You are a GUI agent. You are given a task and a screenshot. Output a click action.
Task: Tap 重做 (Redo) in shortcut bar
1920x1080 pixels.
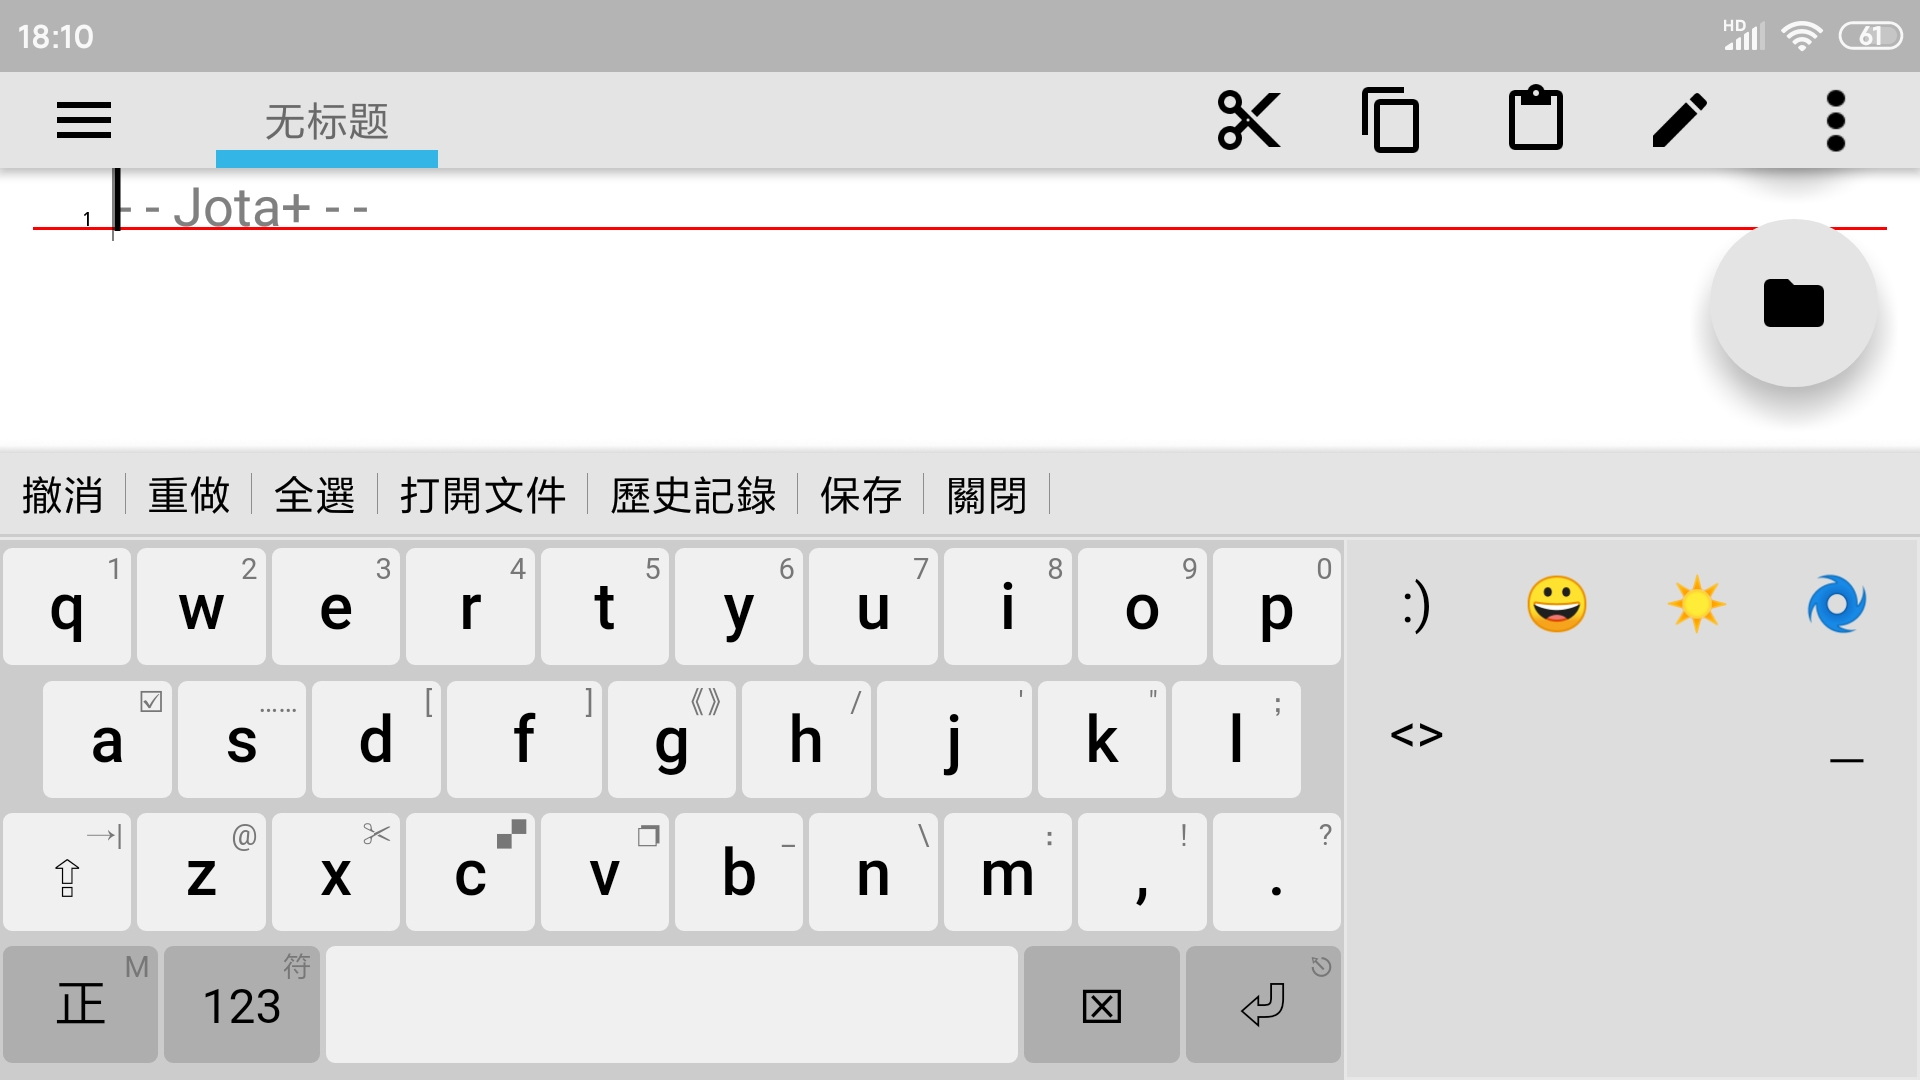[x=189, y=495]
